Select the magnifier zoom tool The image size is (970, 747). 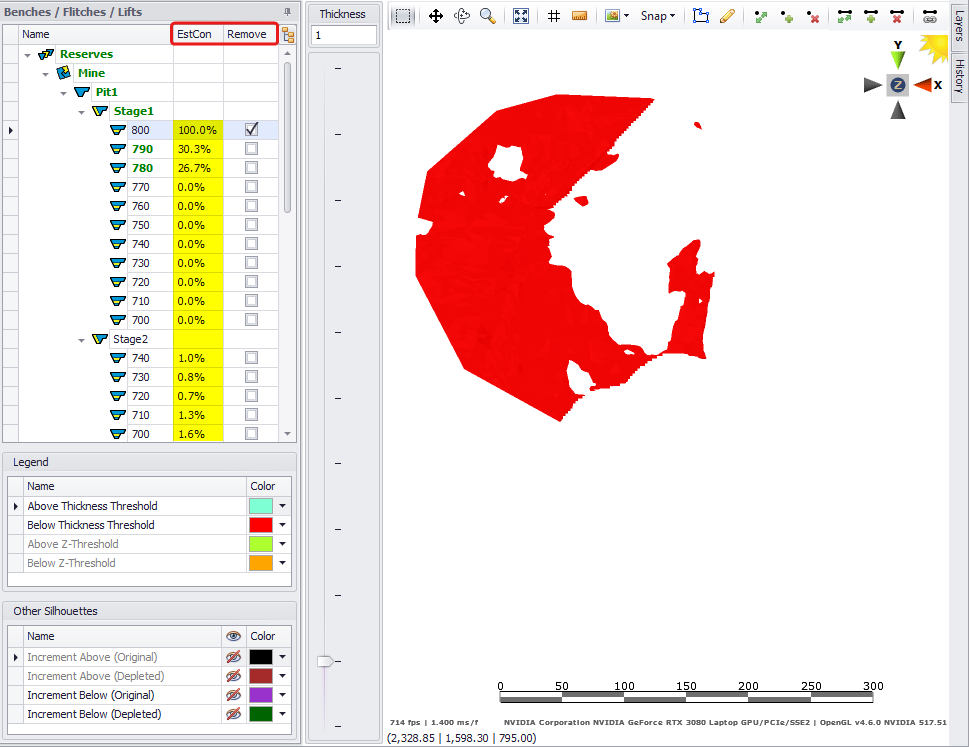click(x=487, y=16)
